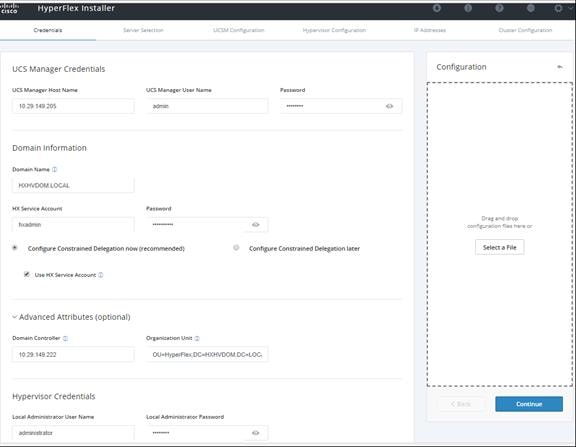Image resolution: width=576 pixels, height=447 pixels.
Task: Click the Select a File button
Action: tap(500, 248)
